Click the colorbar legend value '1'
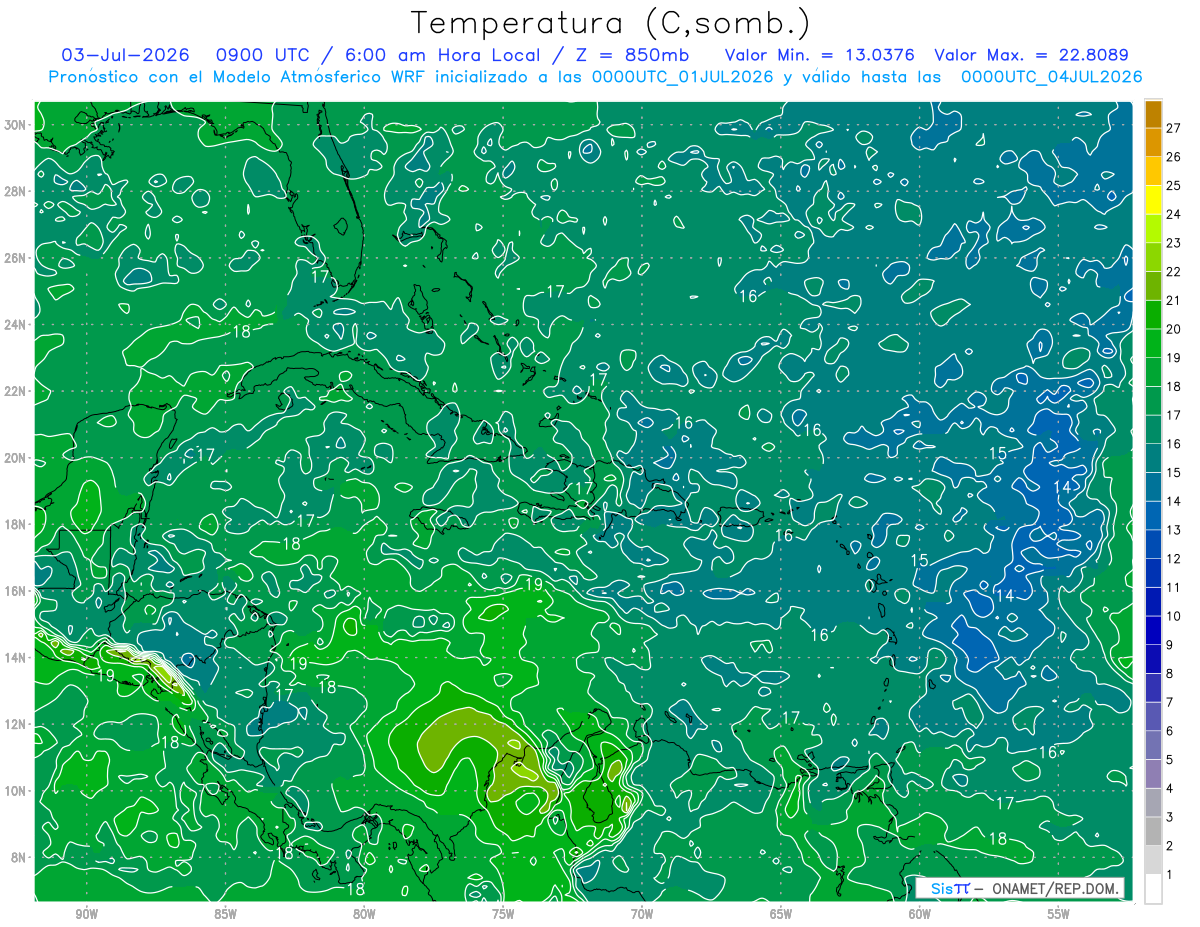The image size is (1200, 927). coord(1170,875)
